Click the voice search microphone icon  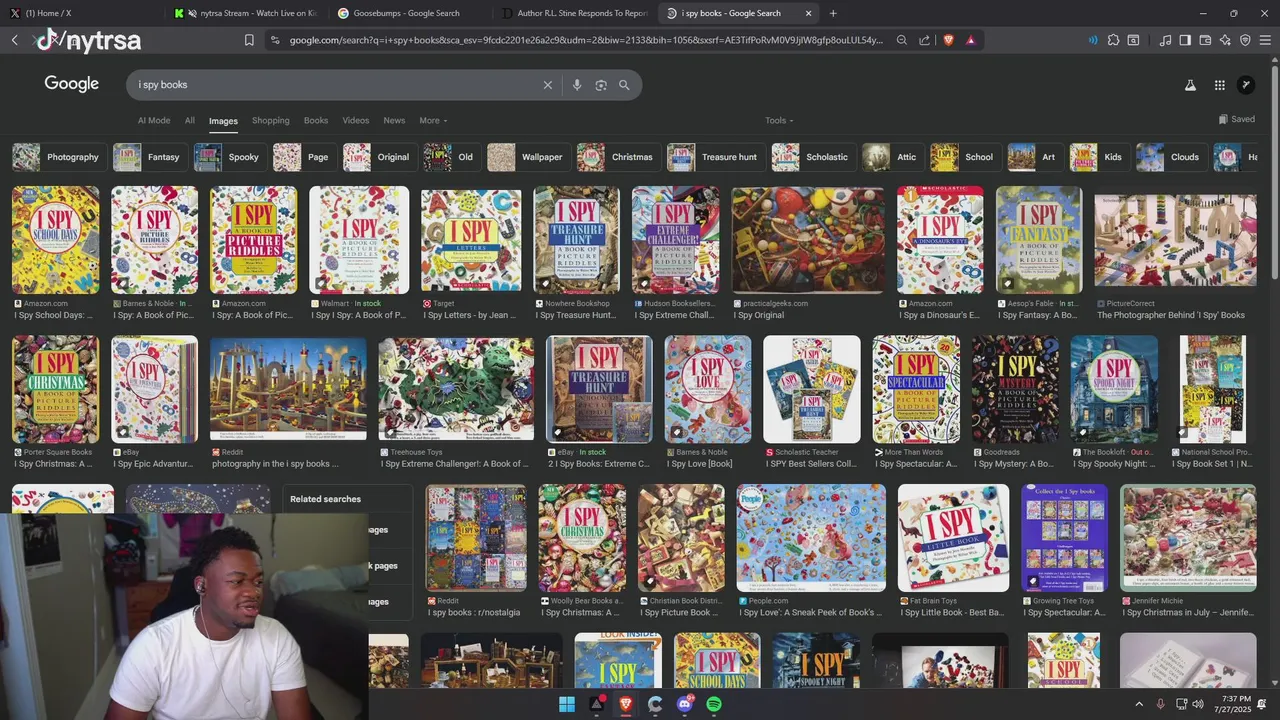click(577, 85)
